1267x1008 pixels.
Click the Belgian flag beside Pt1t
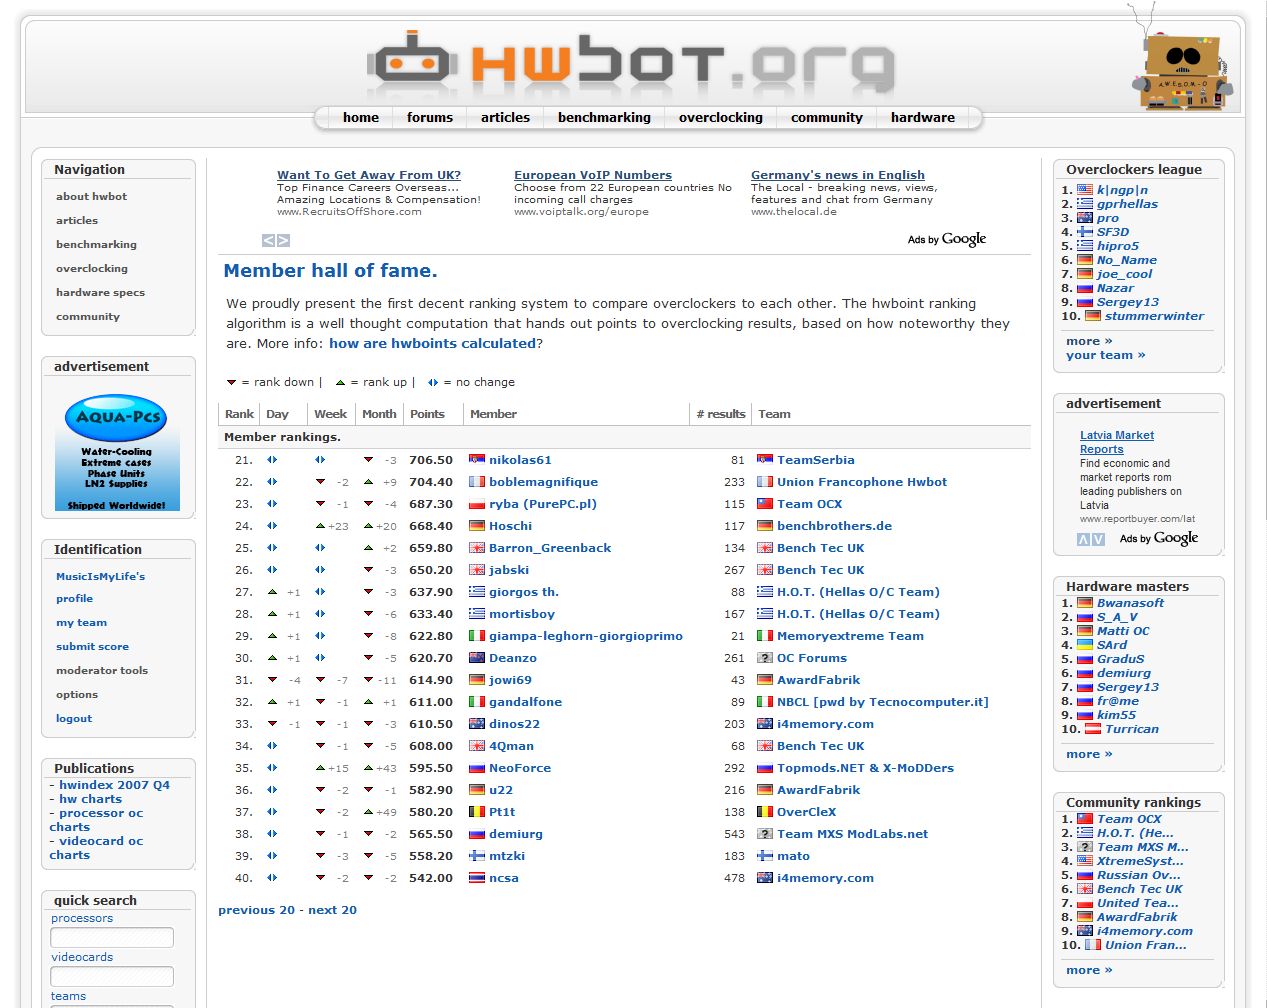tap(477, 812)
